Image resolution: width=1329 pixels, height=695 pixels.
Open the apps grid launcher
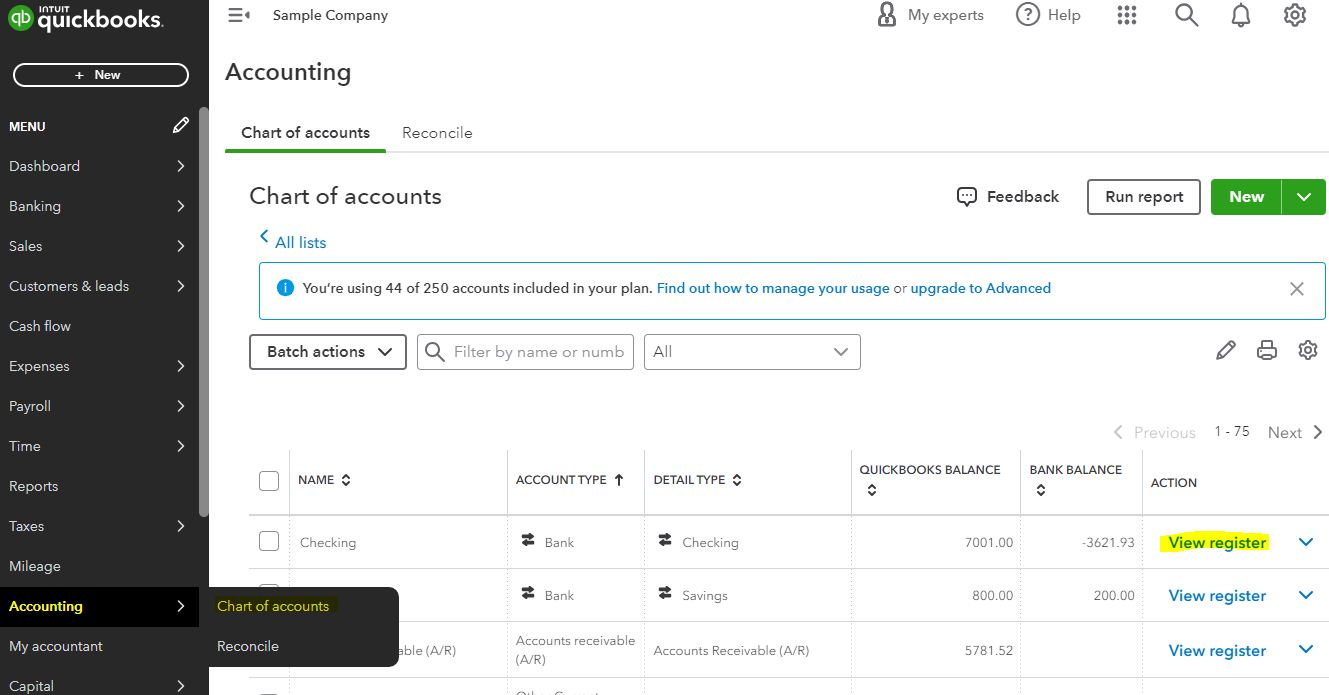pos(1127,15)
